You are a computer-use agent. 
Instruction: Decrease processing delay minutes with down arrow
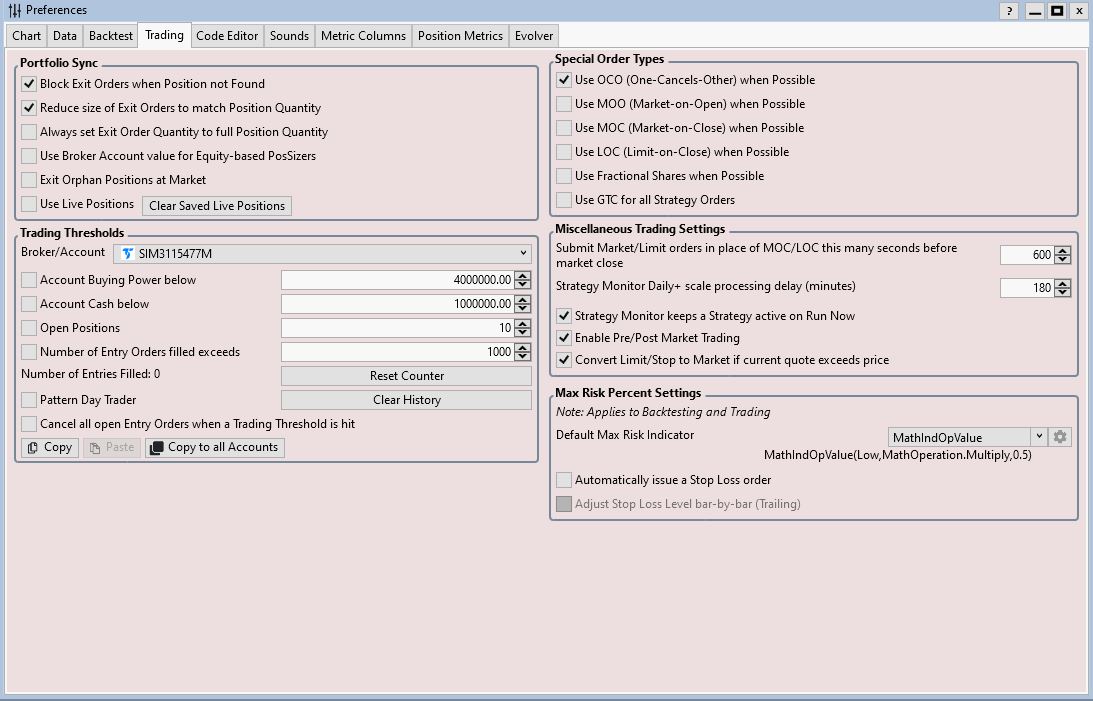coord(1063,292)
